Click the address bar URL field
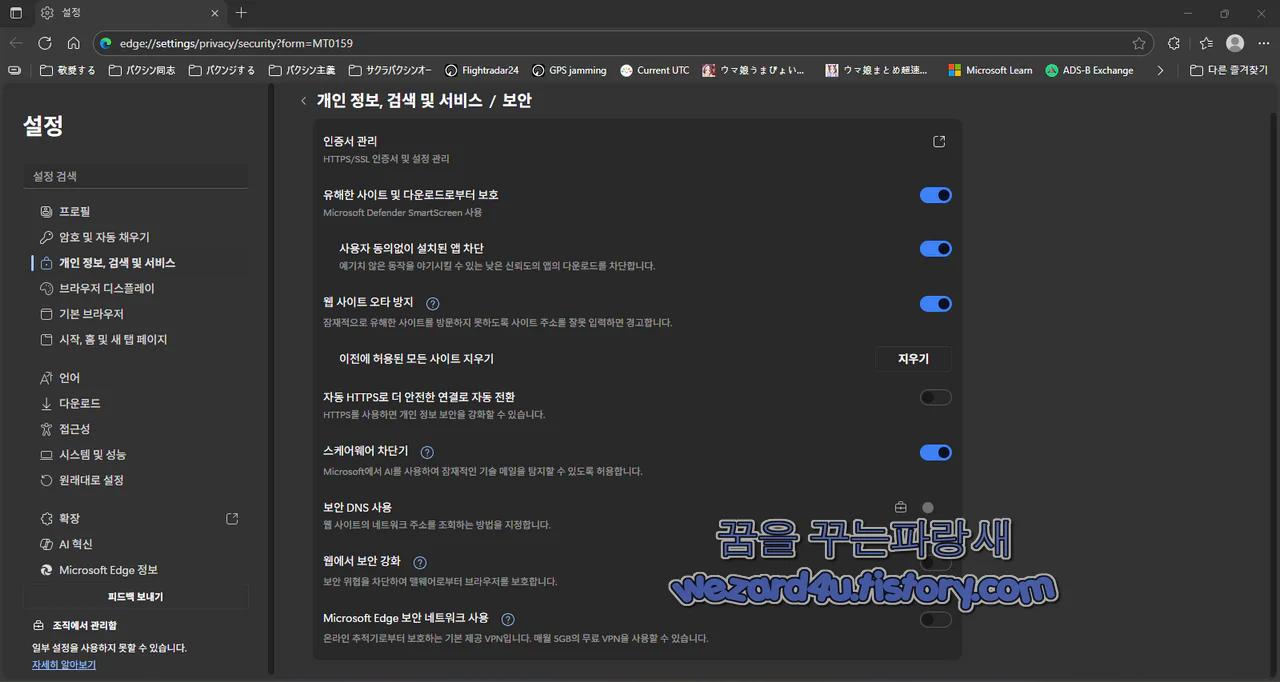 tap(623, 43)
